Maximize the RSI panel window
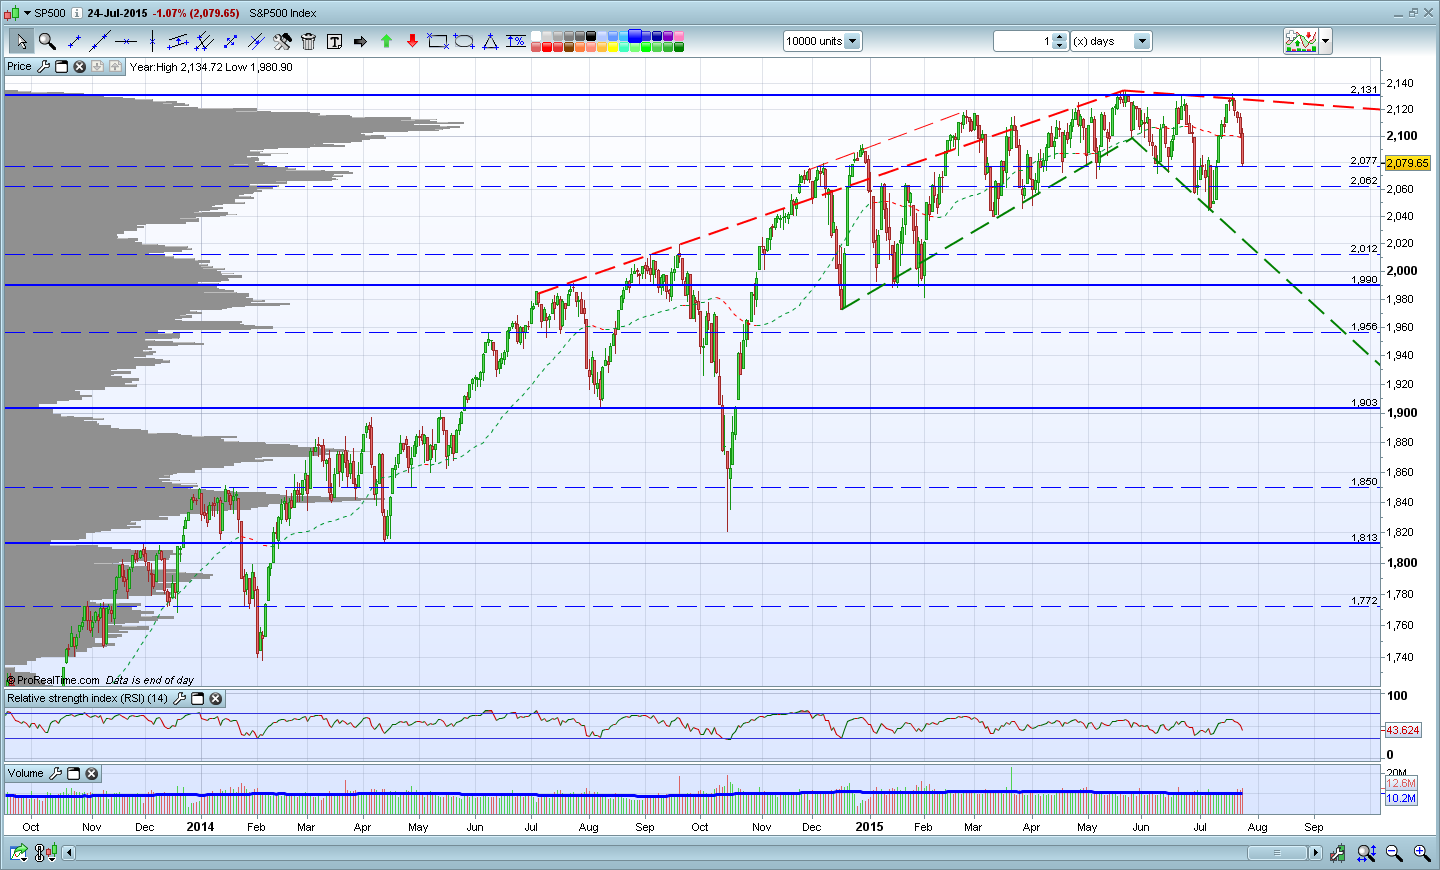Viewport: 1440px width, 870px height. click(197, 699)
